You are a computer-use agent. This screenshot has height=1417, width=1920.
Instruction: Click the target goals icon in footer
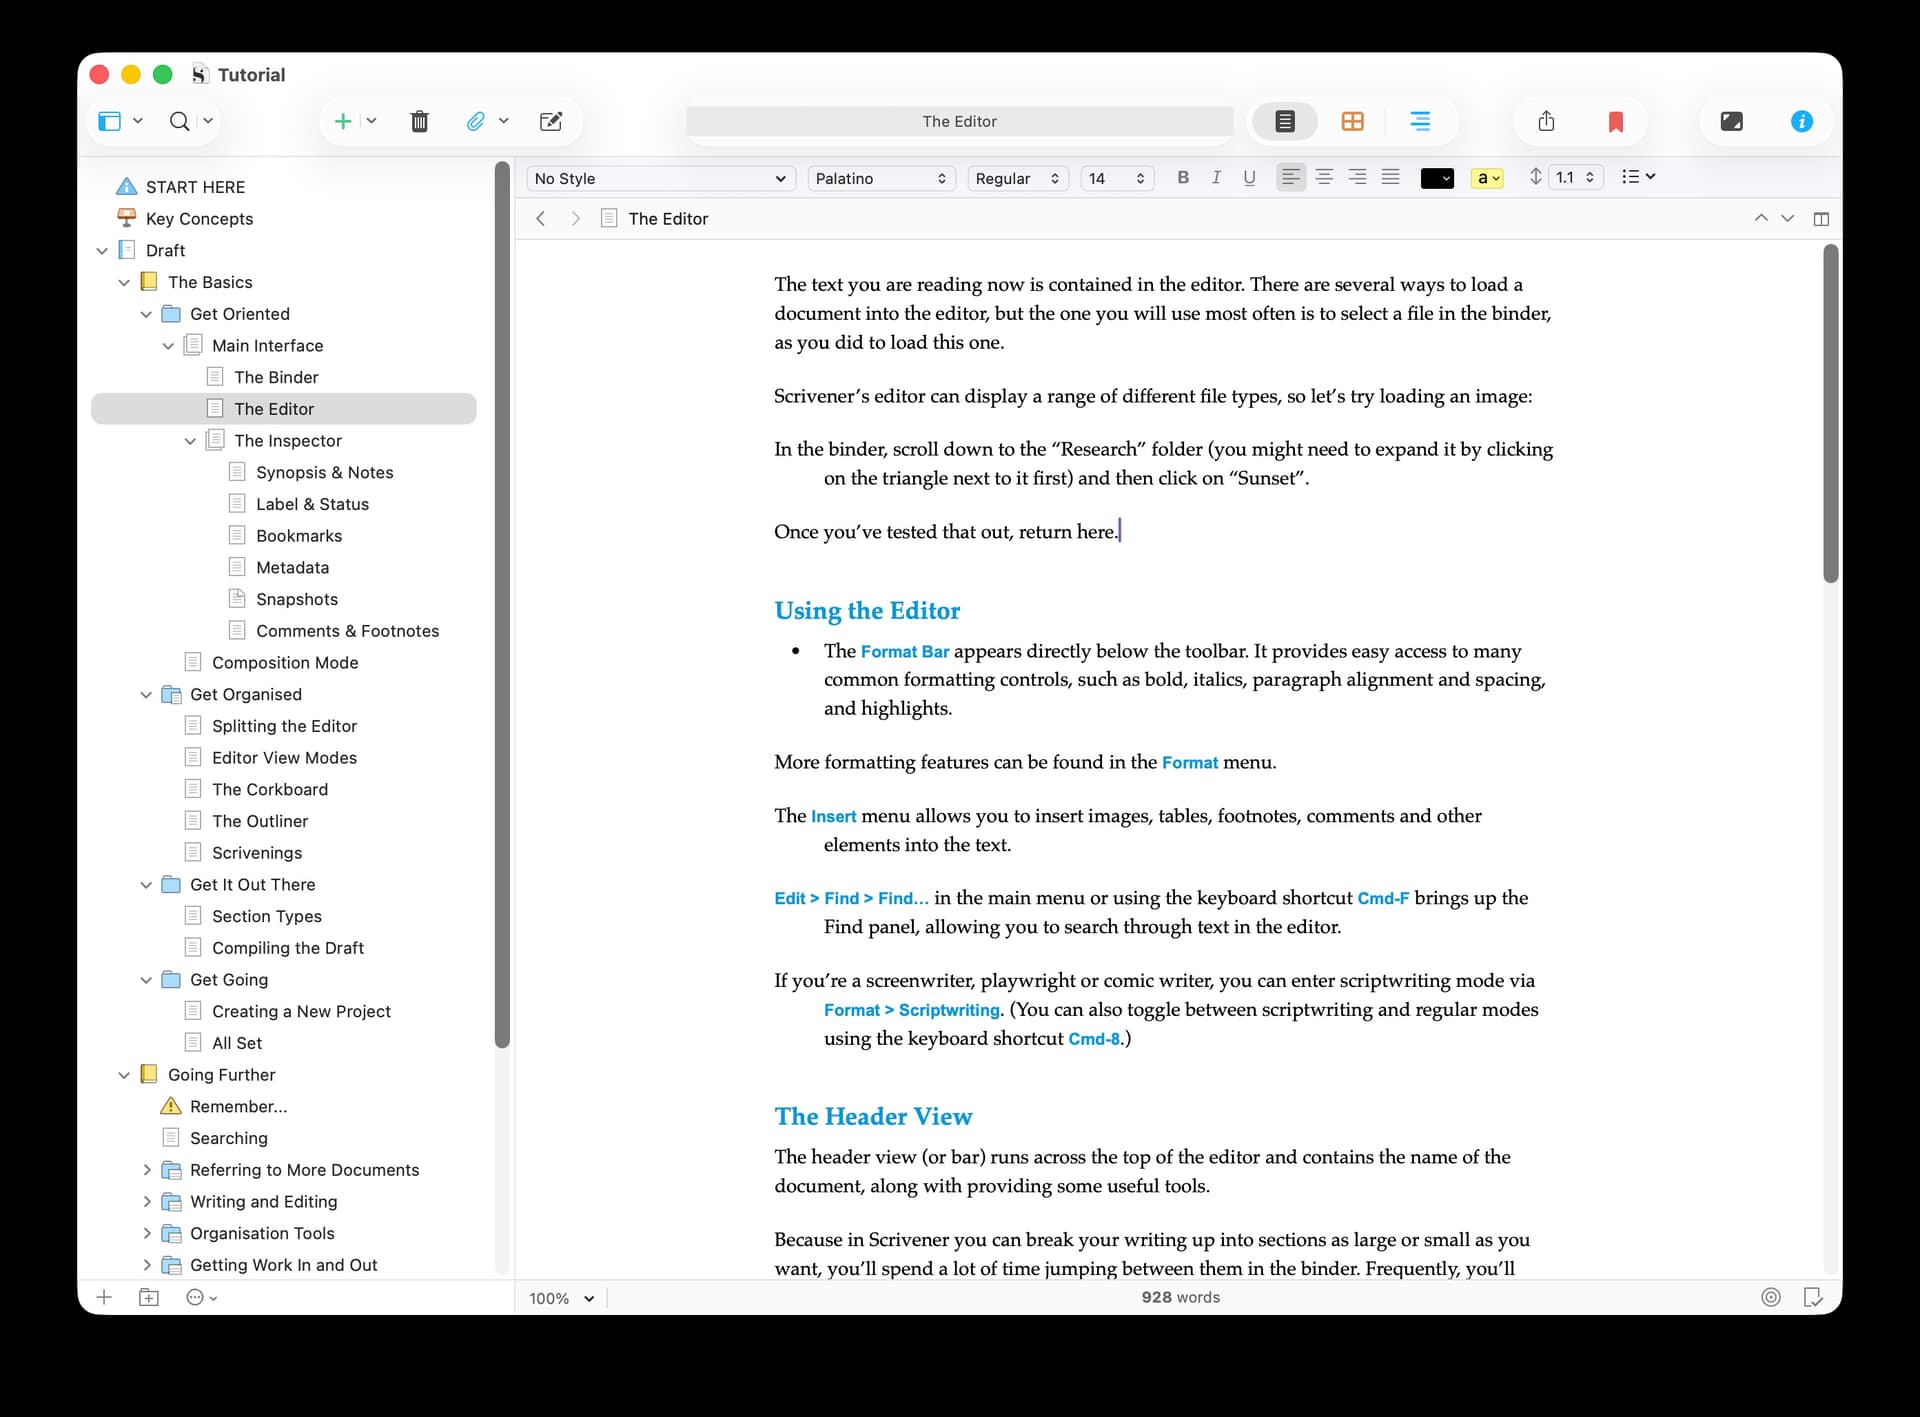1770,1297
